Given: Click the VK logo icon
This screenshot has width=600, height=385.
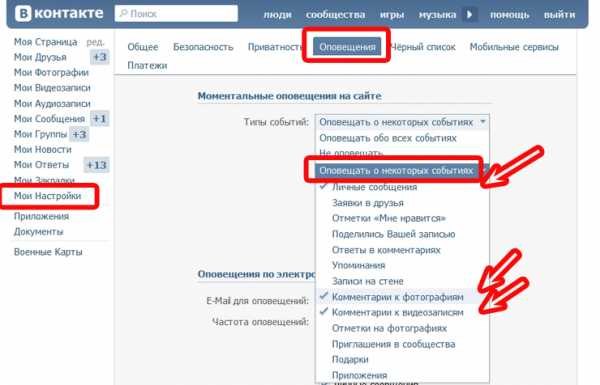Looking at the screenshot, I should tap(23, 14).
